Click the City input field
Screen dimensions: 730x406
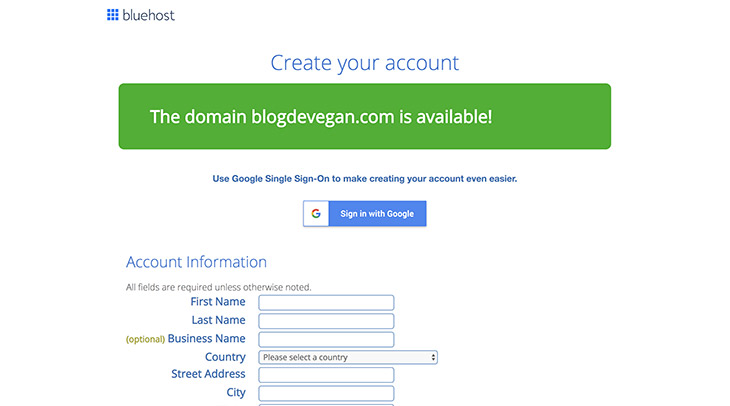pyautogui.click(x=326, y=393)
